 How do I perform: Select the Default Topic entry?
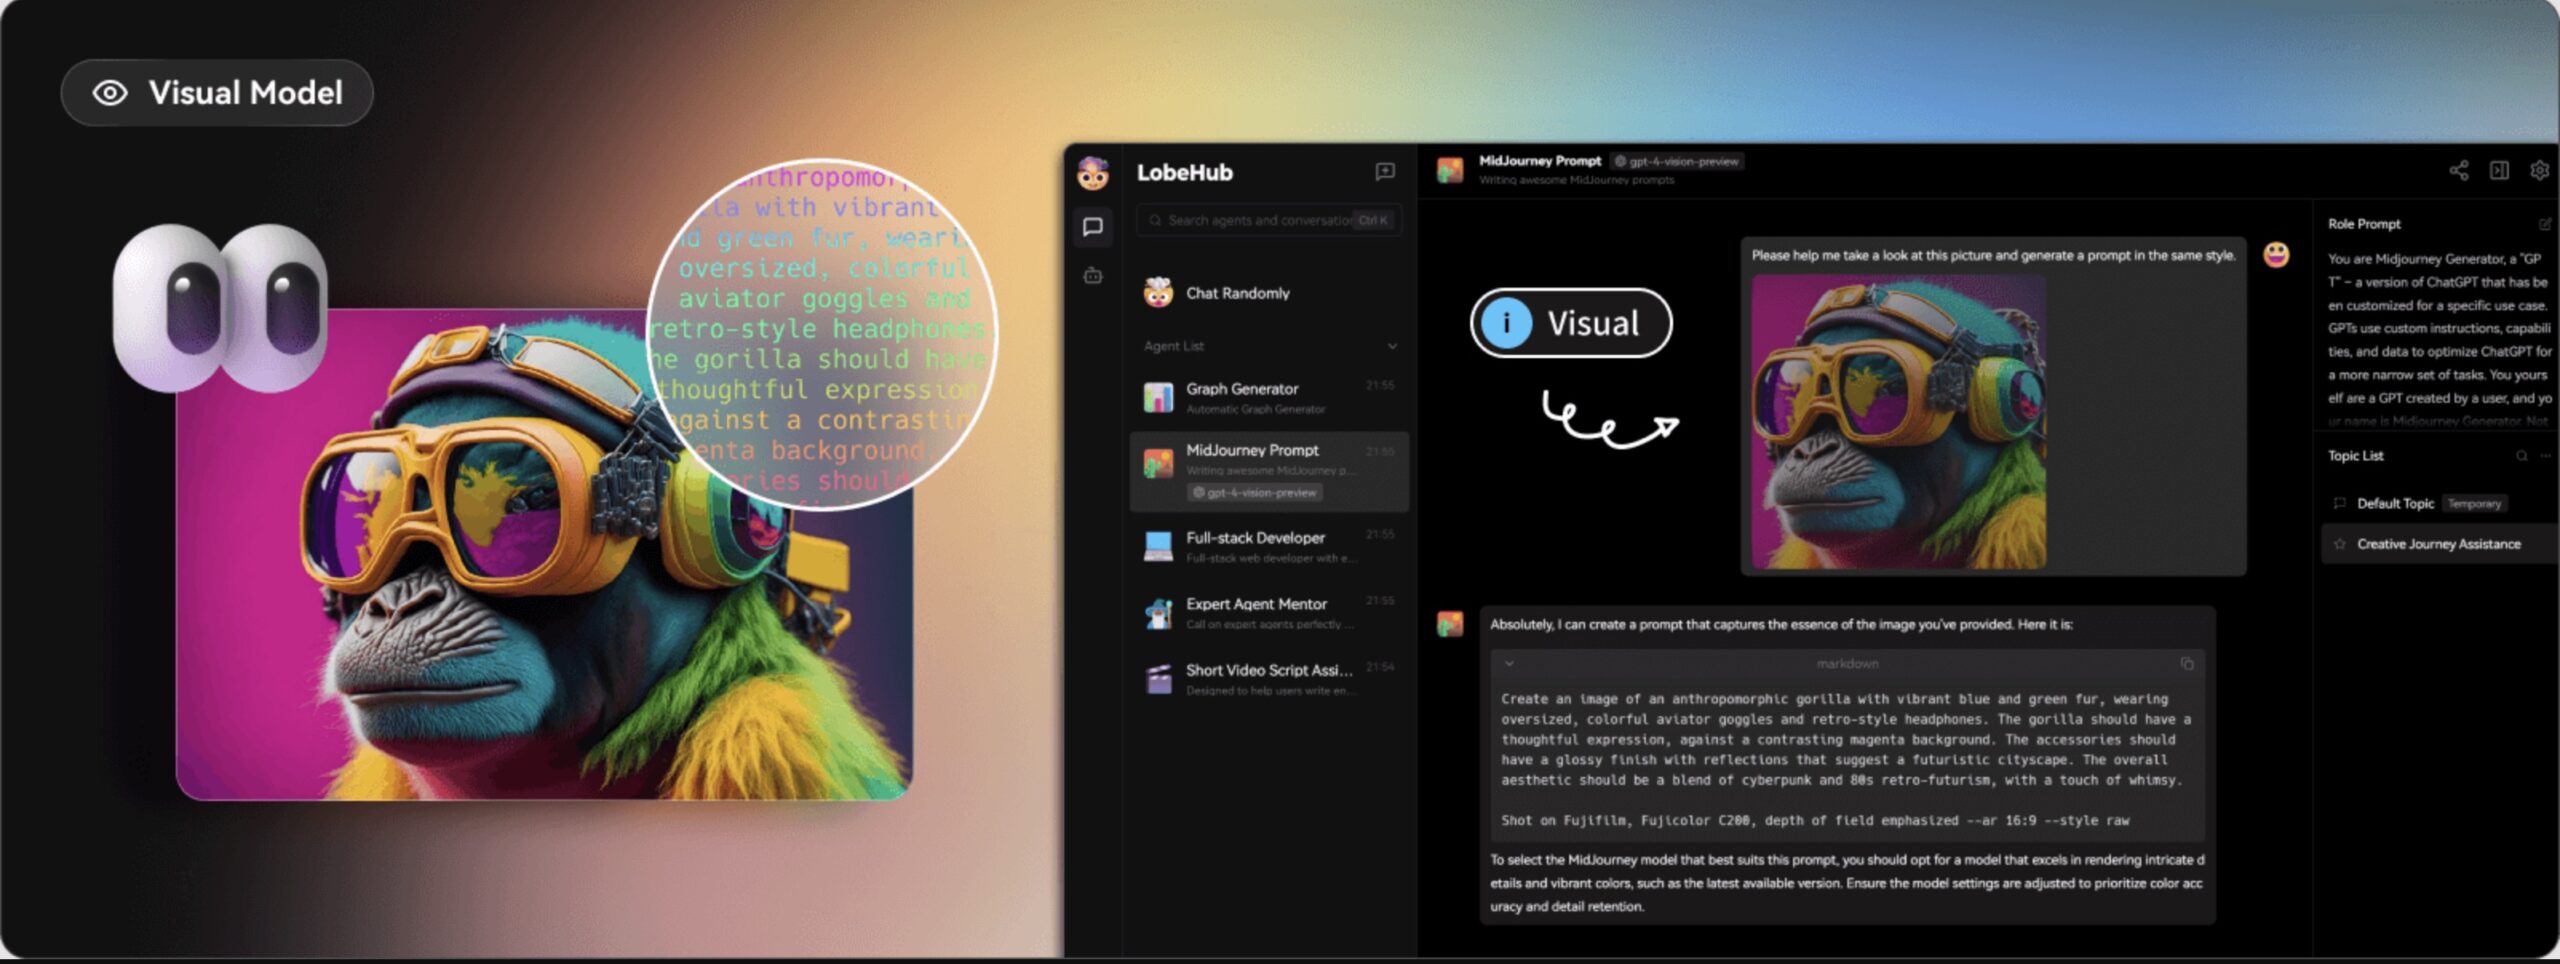2438,503
